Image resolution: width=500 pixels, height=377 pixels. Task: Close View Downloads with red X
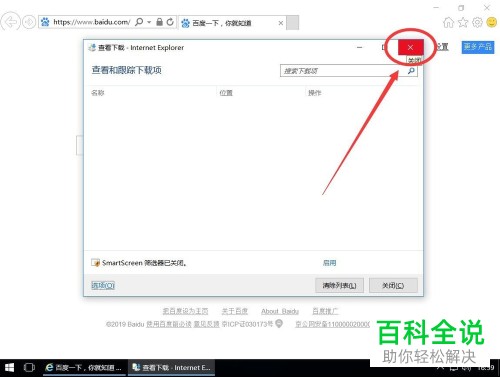point(410,48)
